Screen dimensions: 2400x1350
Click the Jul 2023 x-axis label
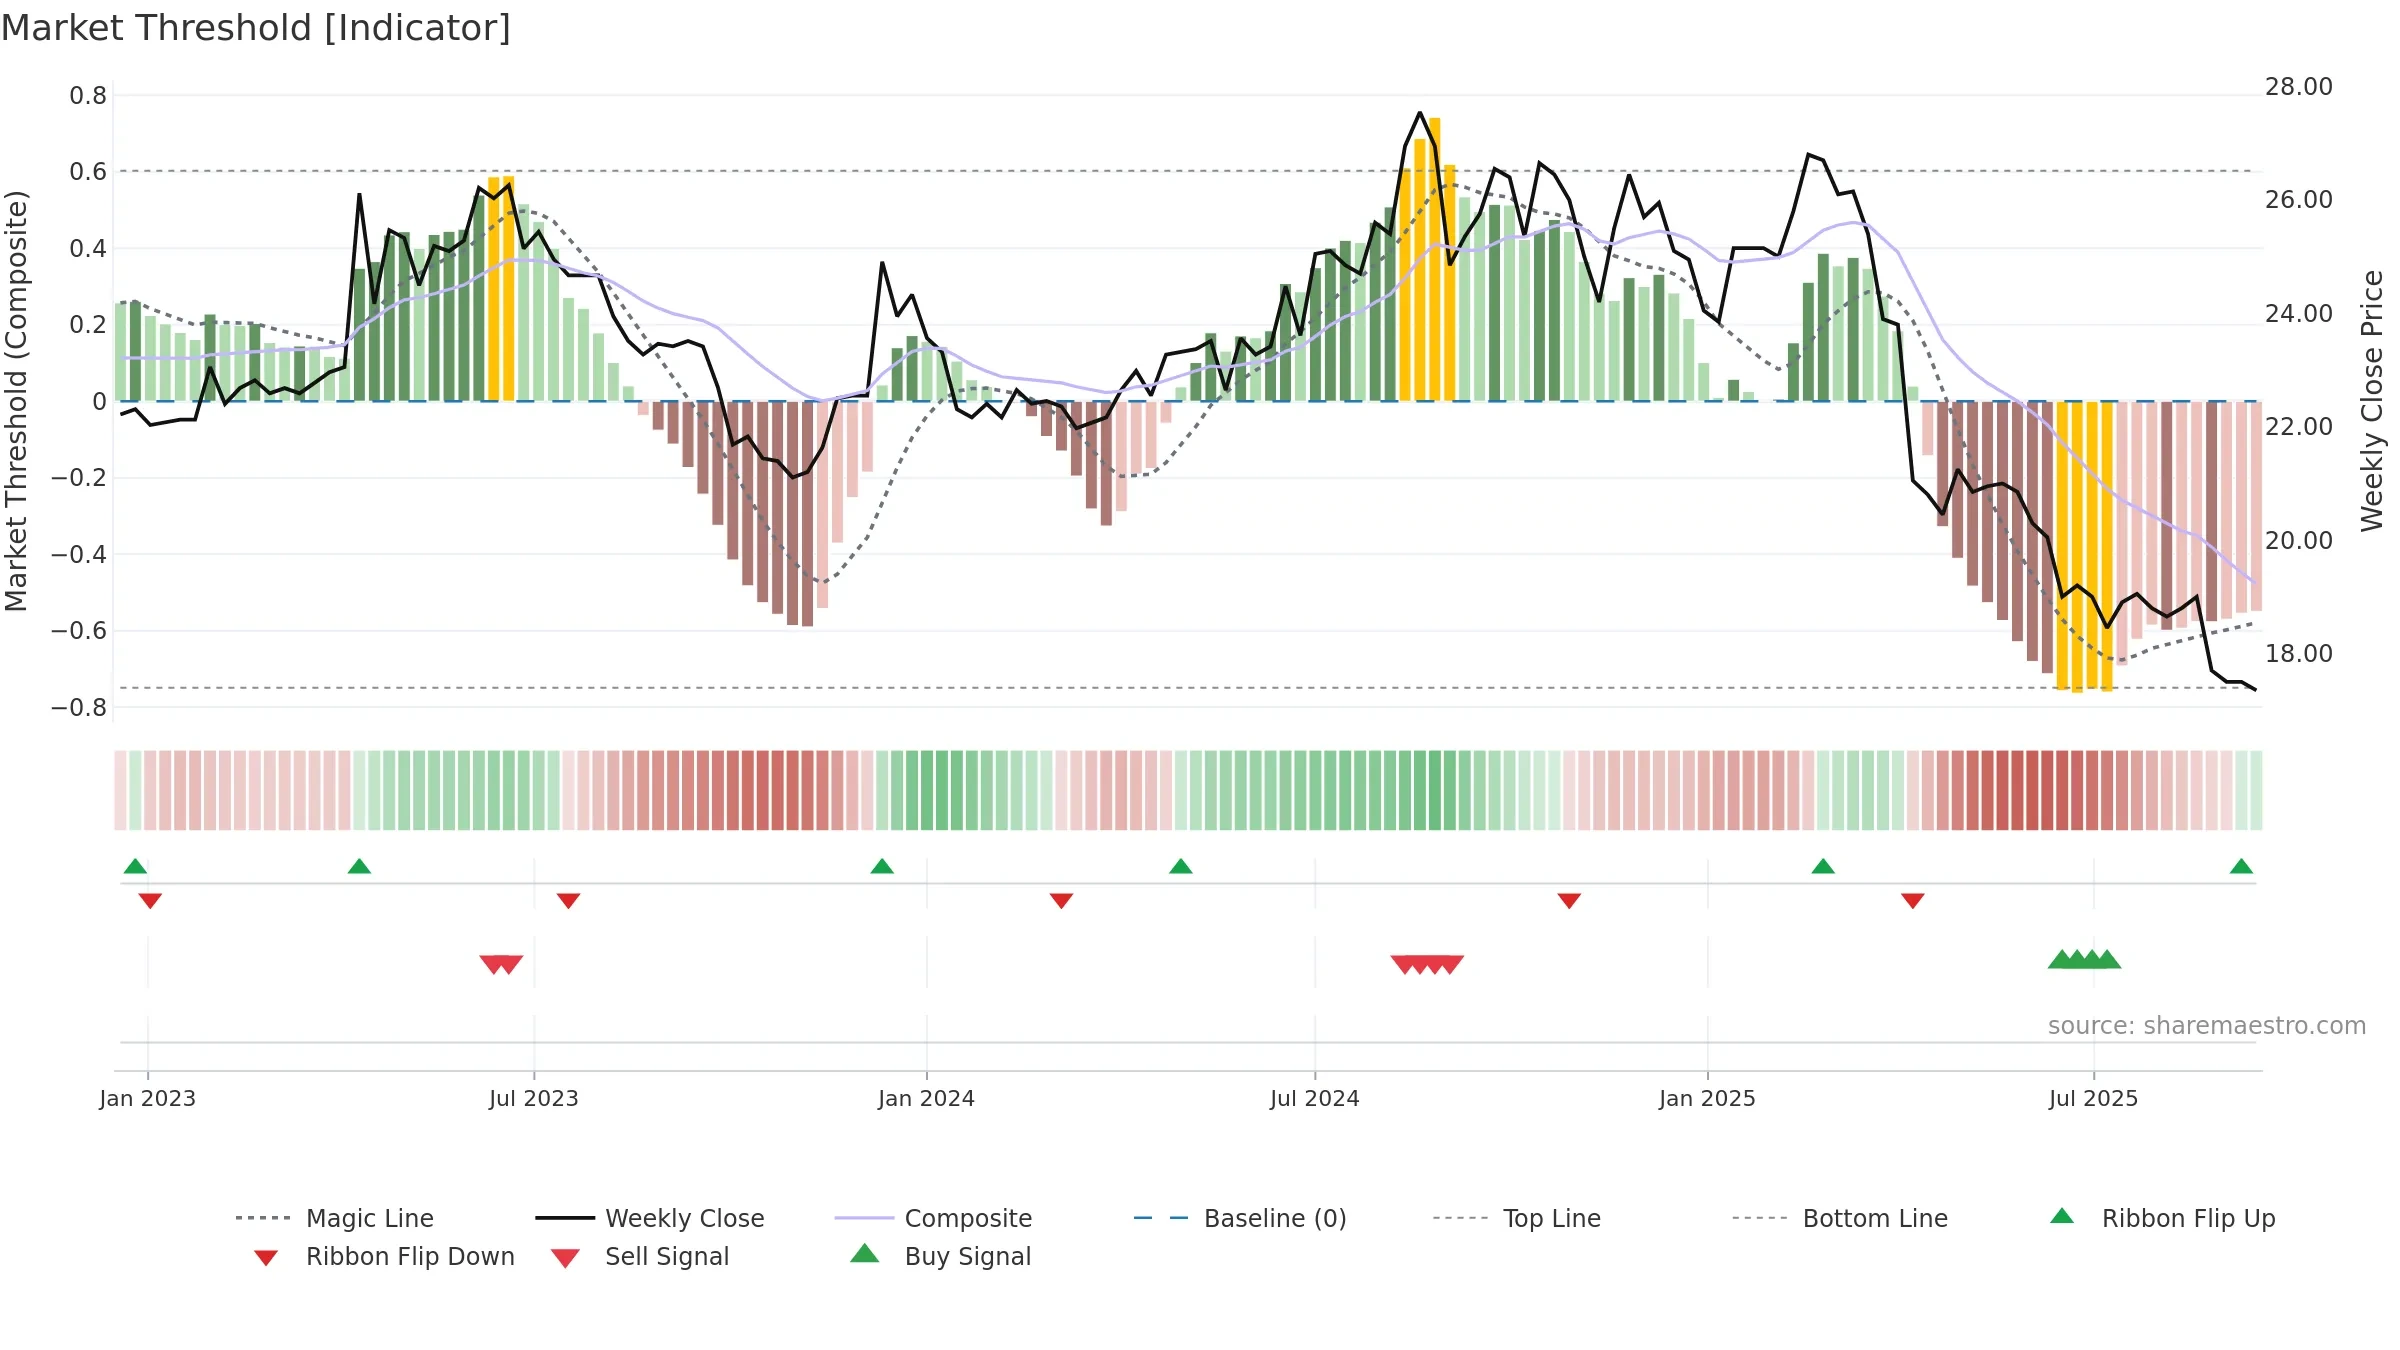pyautogui.click(x=533, y=1098)
